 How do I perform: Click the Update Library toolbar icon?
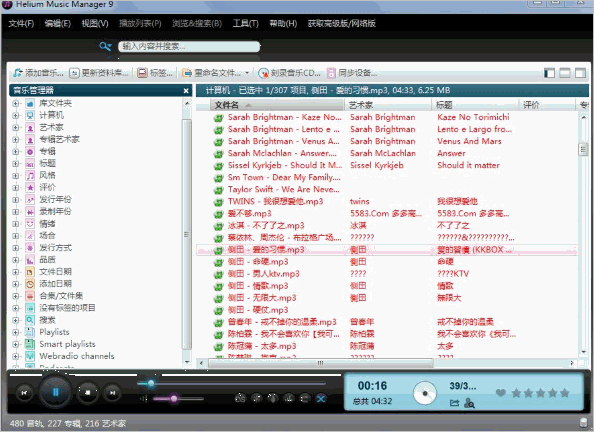(74, 73)
